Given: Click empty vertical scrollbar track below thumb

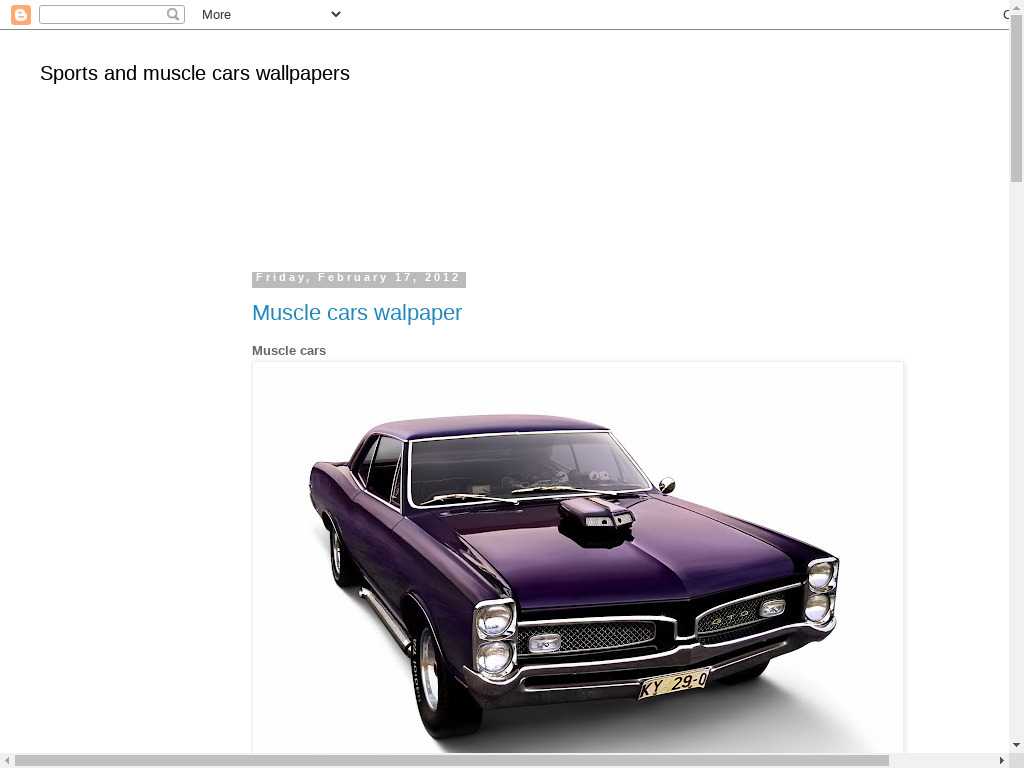Looking at the screenshot, I should [1016, 457].
